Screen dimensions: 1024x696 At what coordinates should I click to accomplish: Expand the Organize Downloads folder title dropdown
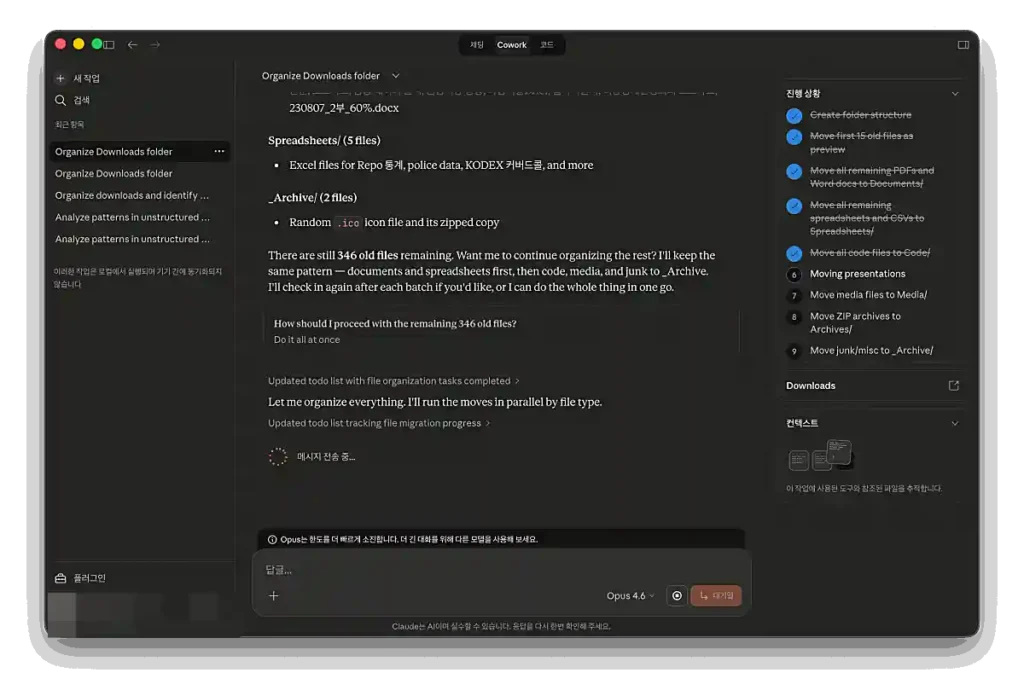pyautogui.click(x=395, y=76)
